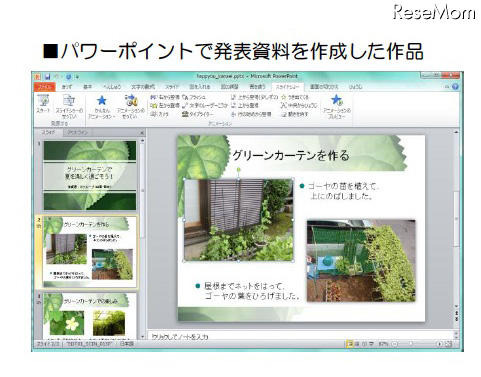Apply the 文字のレーザー text animation
Viewport: 481px width, 377px height.
(205, 106)
